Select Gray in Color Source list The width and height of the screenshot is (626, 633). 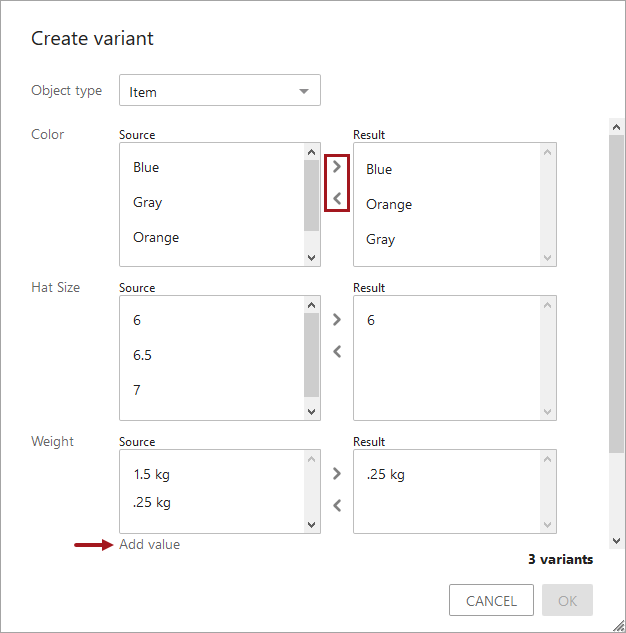(147, 202)
